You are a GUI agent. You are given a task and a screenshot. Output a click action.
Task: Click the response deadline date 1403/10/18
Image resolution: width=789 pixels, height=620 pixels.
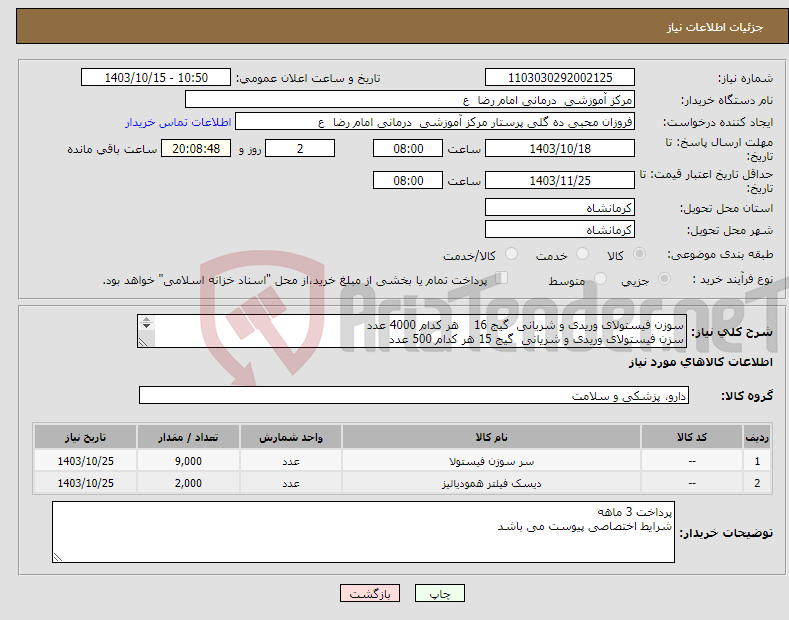point(560,148)
